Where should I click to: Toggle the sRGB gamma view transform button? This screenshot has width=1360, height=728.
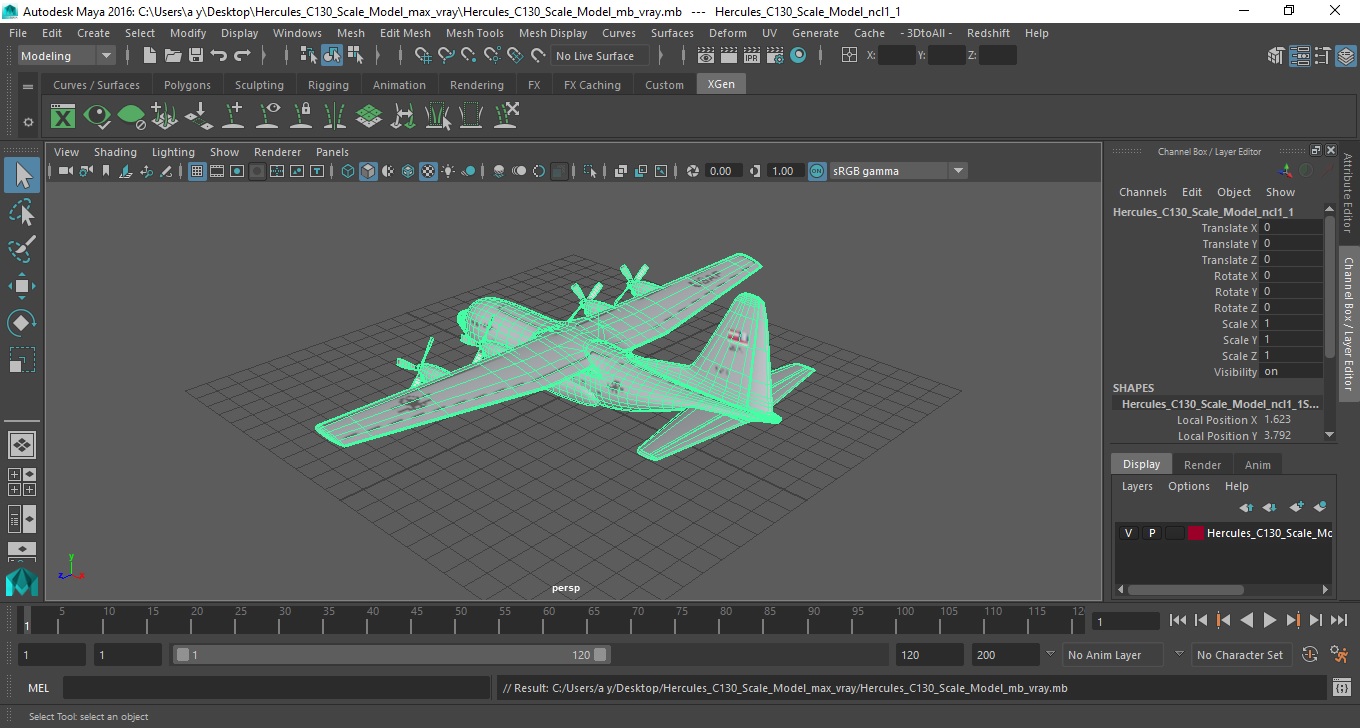[x=817, y=171]
